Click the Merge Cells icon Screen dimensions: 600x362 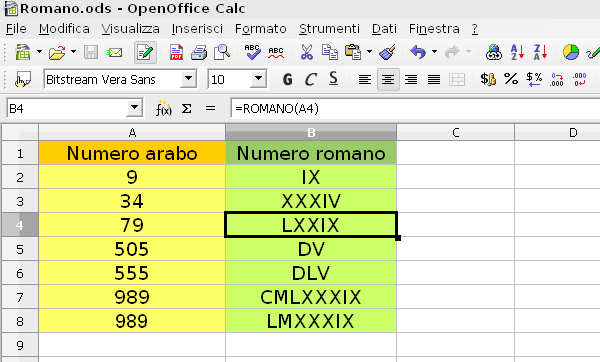[457, 80]
